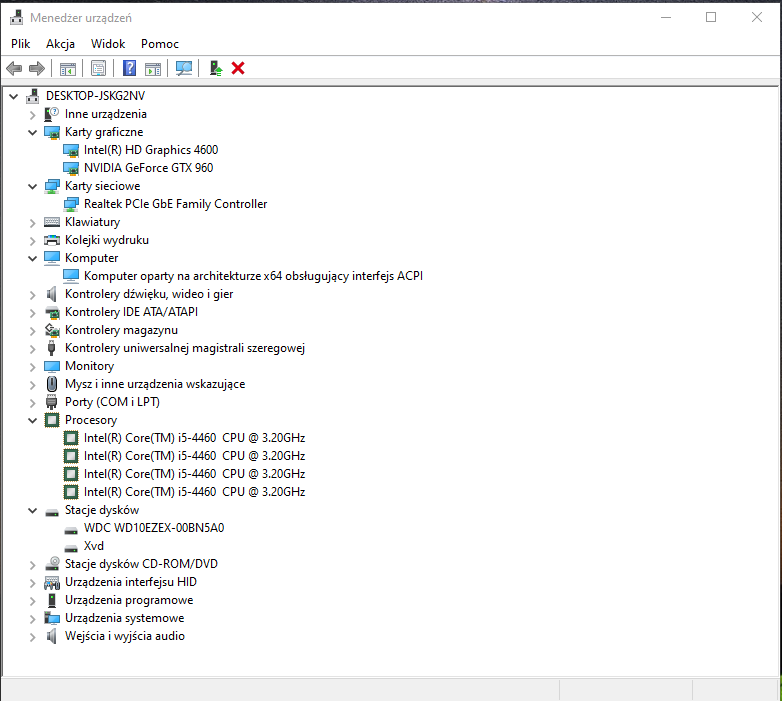Click the Urządzenia interfejsu HID icon
The width and height of the screenshot is (782, 701).
click(x=51, y=582)
